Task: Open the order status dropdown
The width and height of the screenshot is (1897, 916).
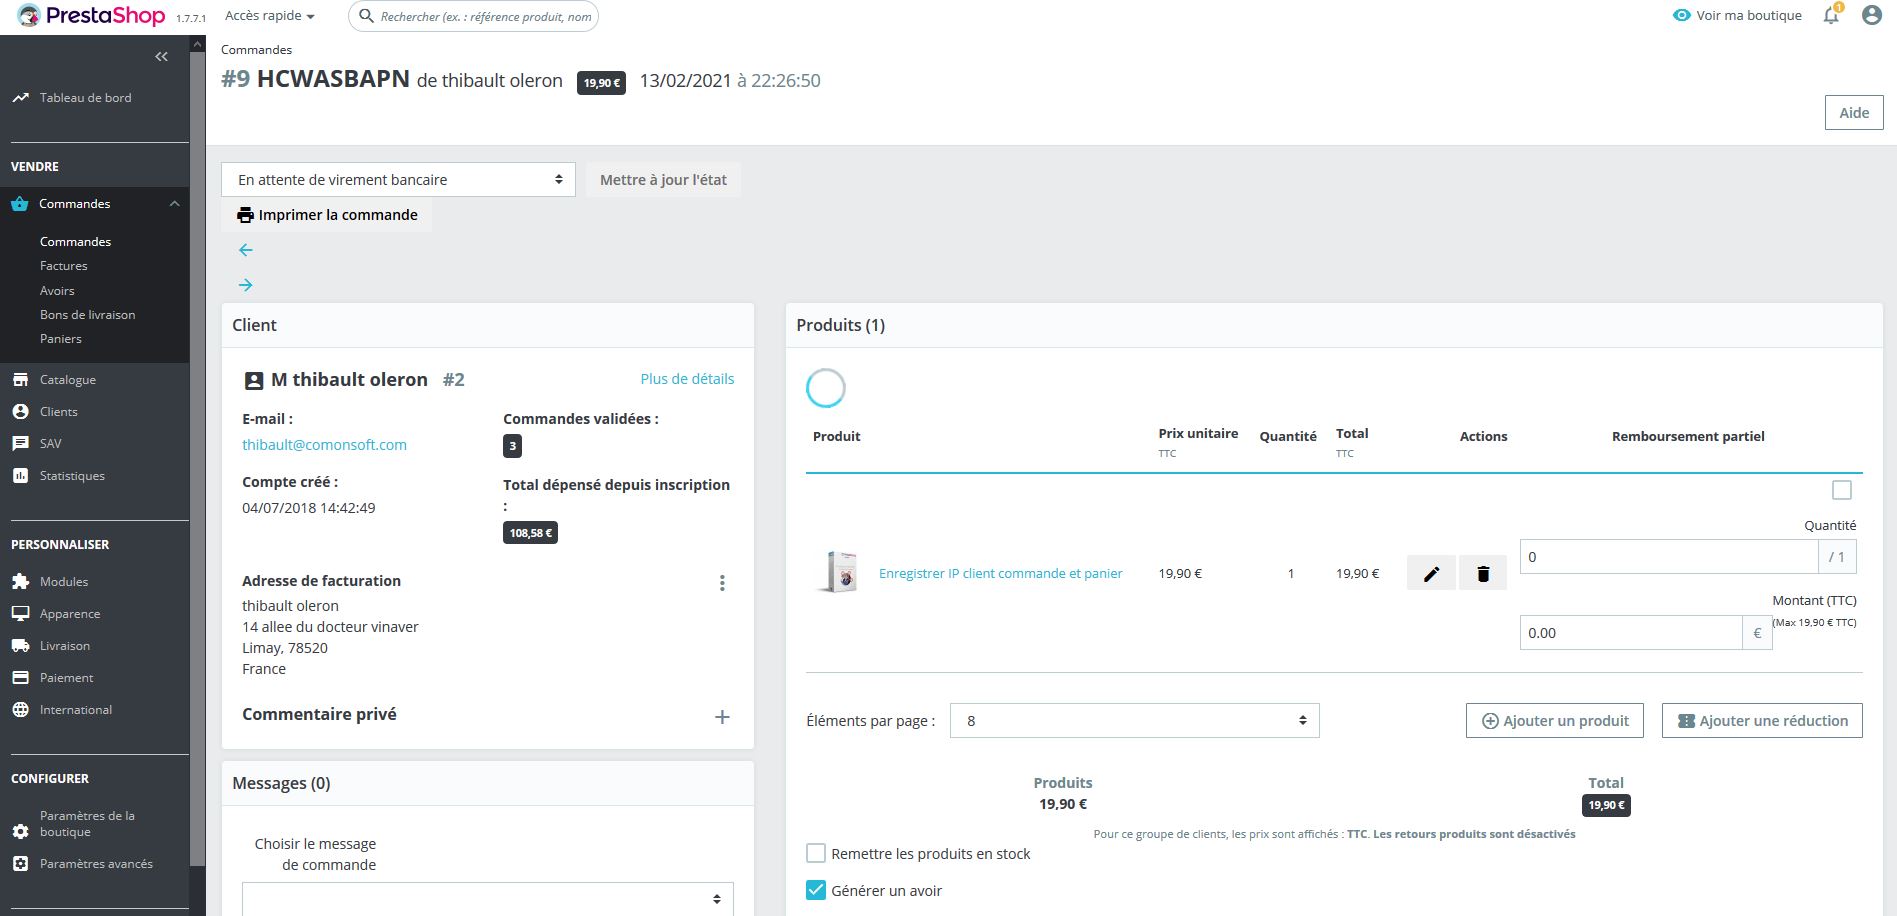Action: coord(398,179)
